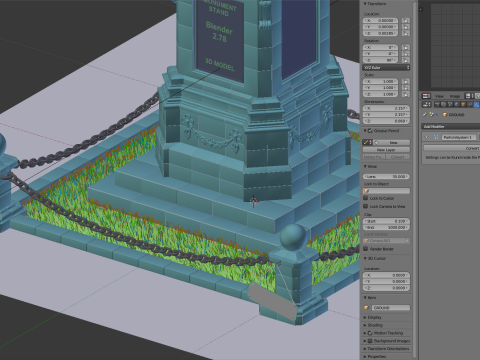Viewport: 480px width, 360px height.
Task: Show the UV editor side region arrow
Action: pyautogui.click(x=421, y=9)
